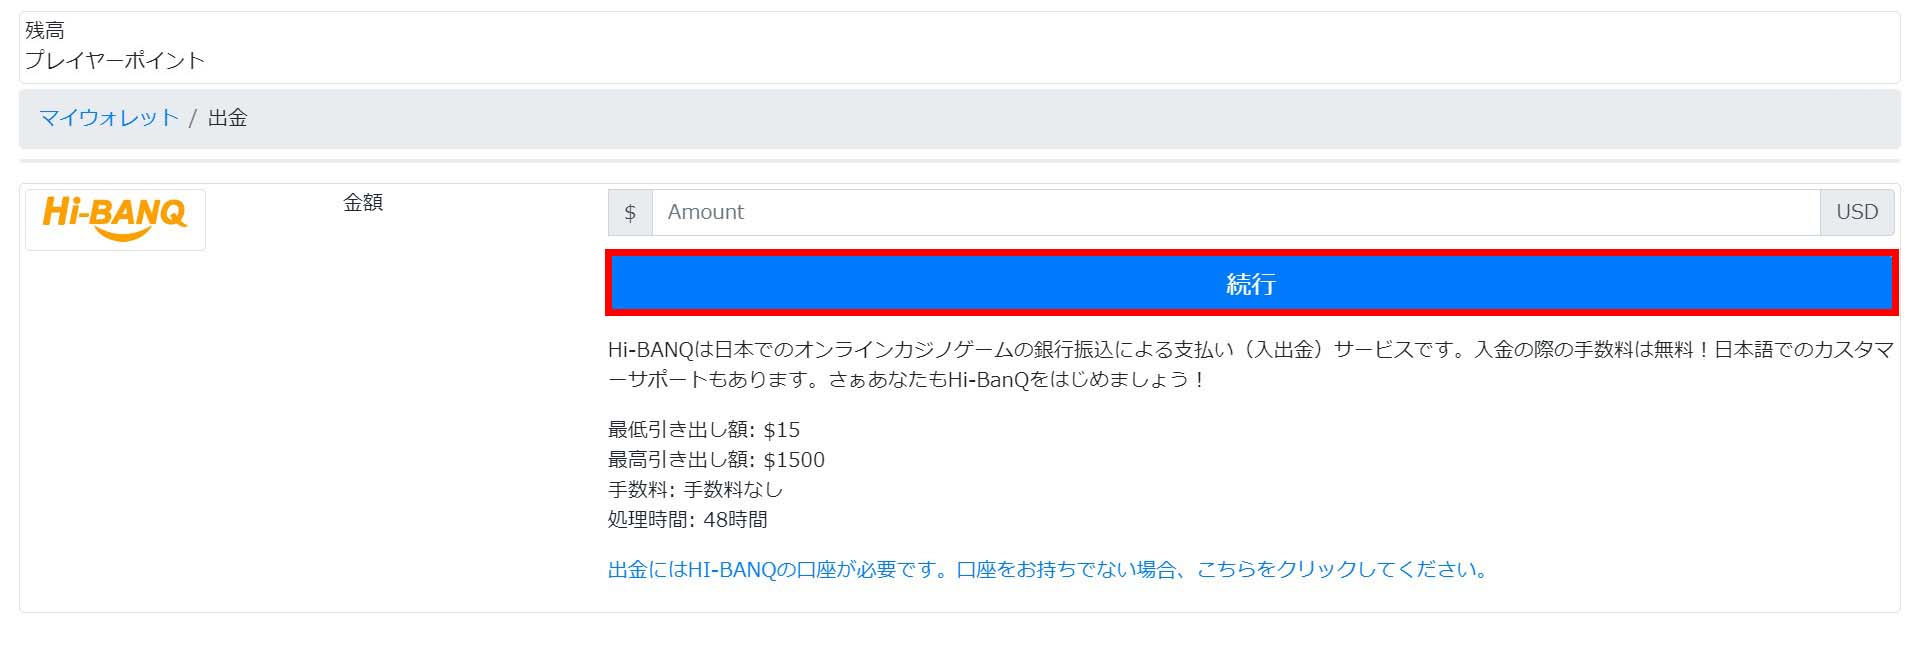This screenshot has width=1919, height=670.
Task: Click the 出金 breadcrumb item
Action: point(227,118)
